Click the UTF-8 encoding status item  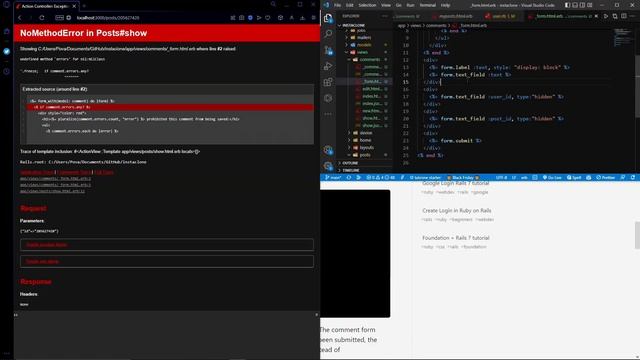point(501,178)
